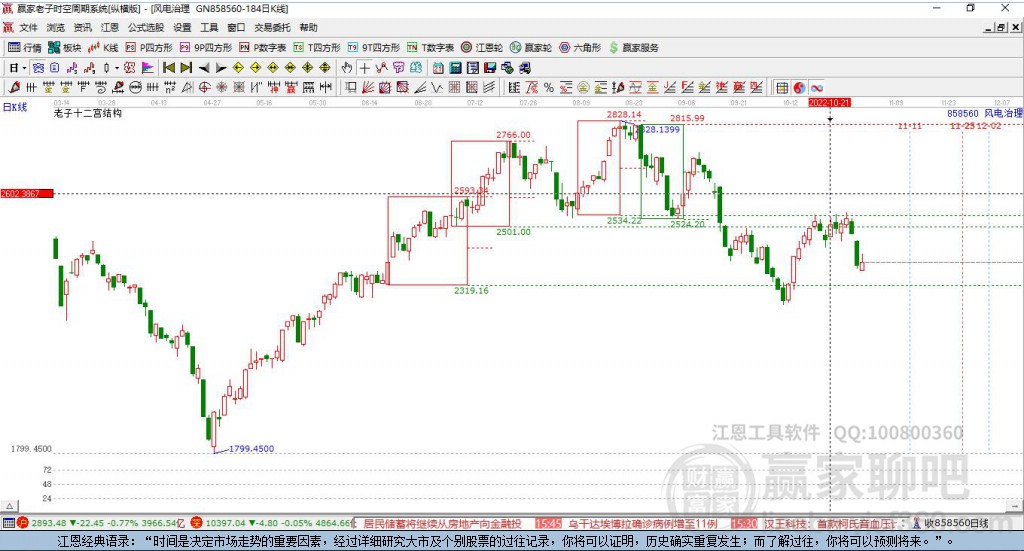This screenshot has width=1024, height=551.
Task: Click the black right arrow icon
Action: (221, 68)
